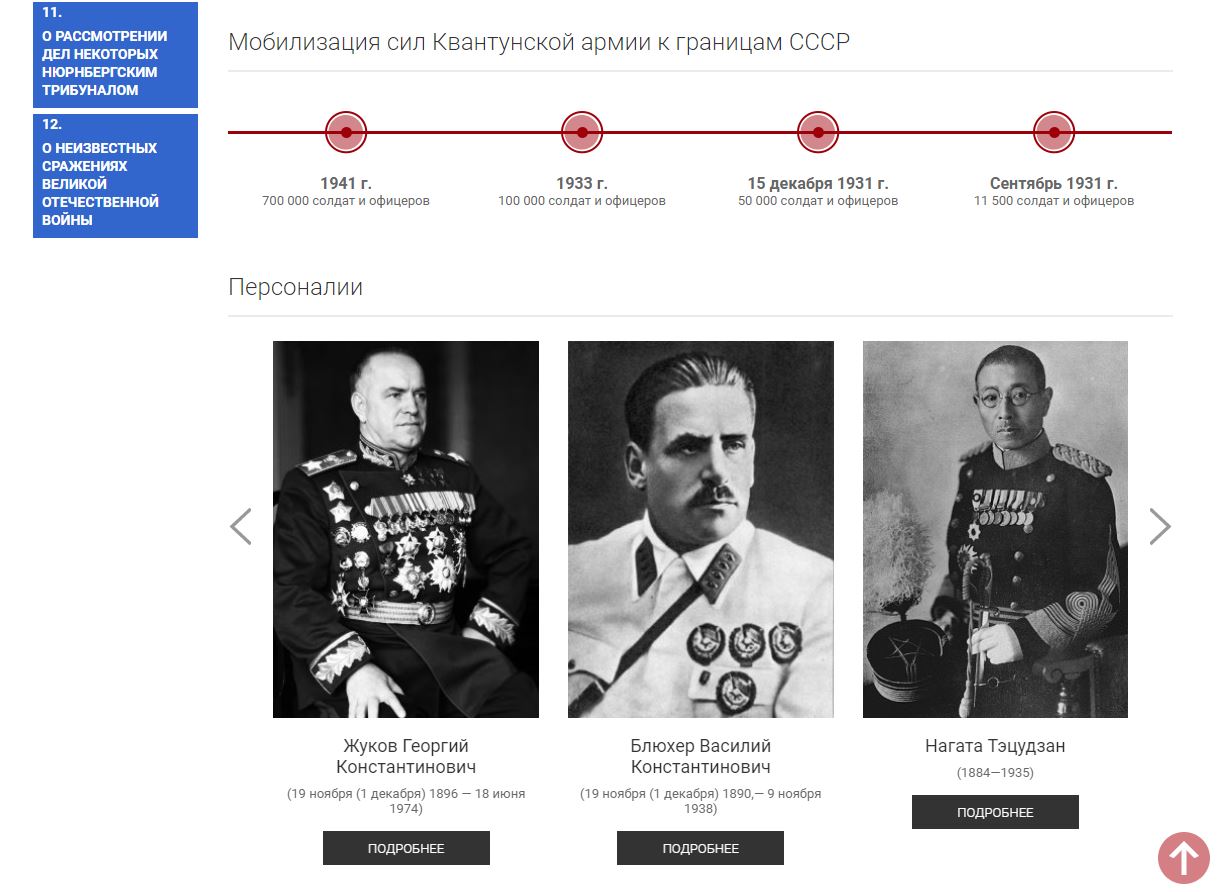Viewport: 1222px width, 892px height.
Task: Click Подробнее under Нагата Тэцудзан
Action: pyautogui.click(x=995, y=812)
